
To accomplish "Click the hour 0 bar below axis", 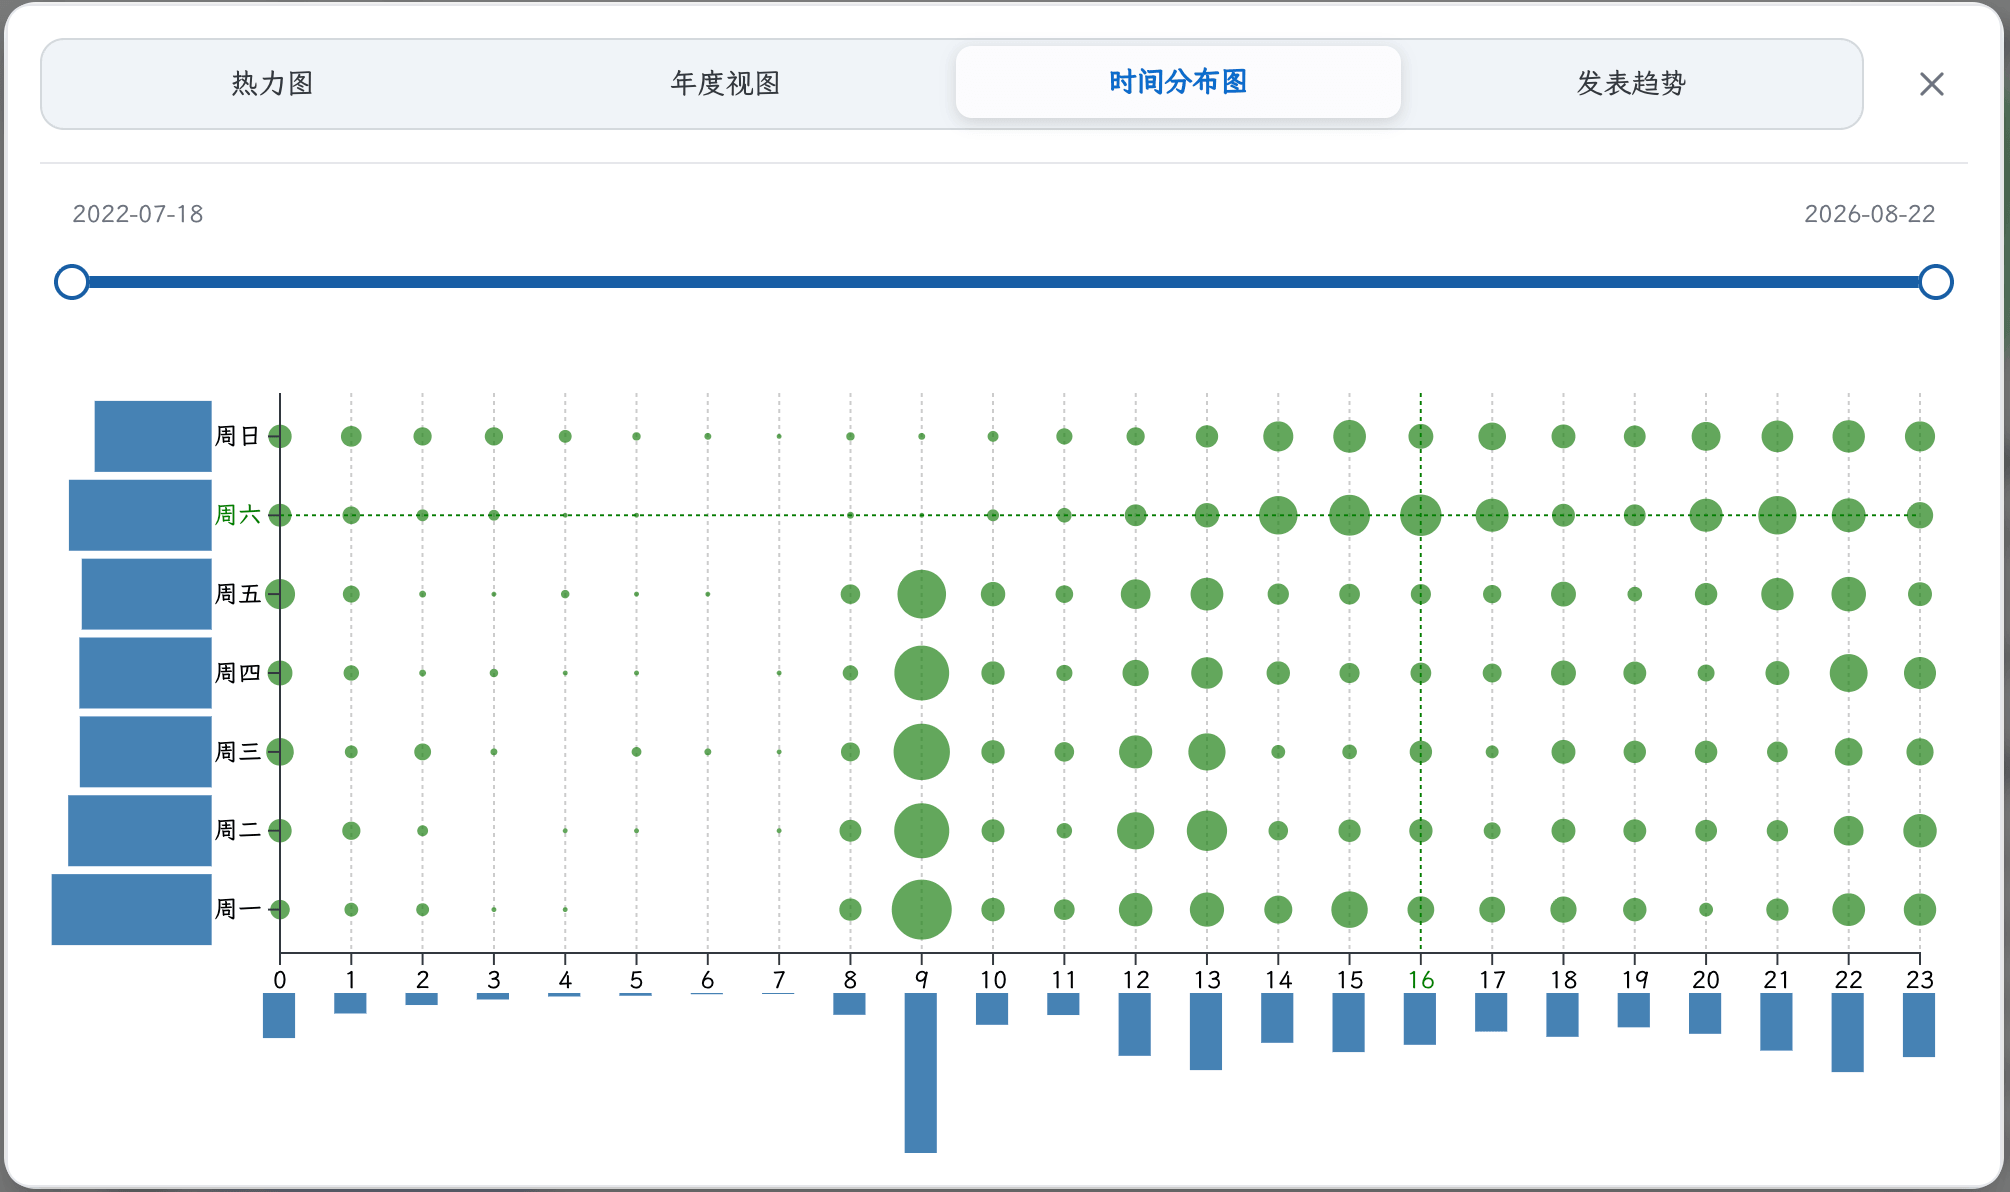I will [x=279, y=1015].
